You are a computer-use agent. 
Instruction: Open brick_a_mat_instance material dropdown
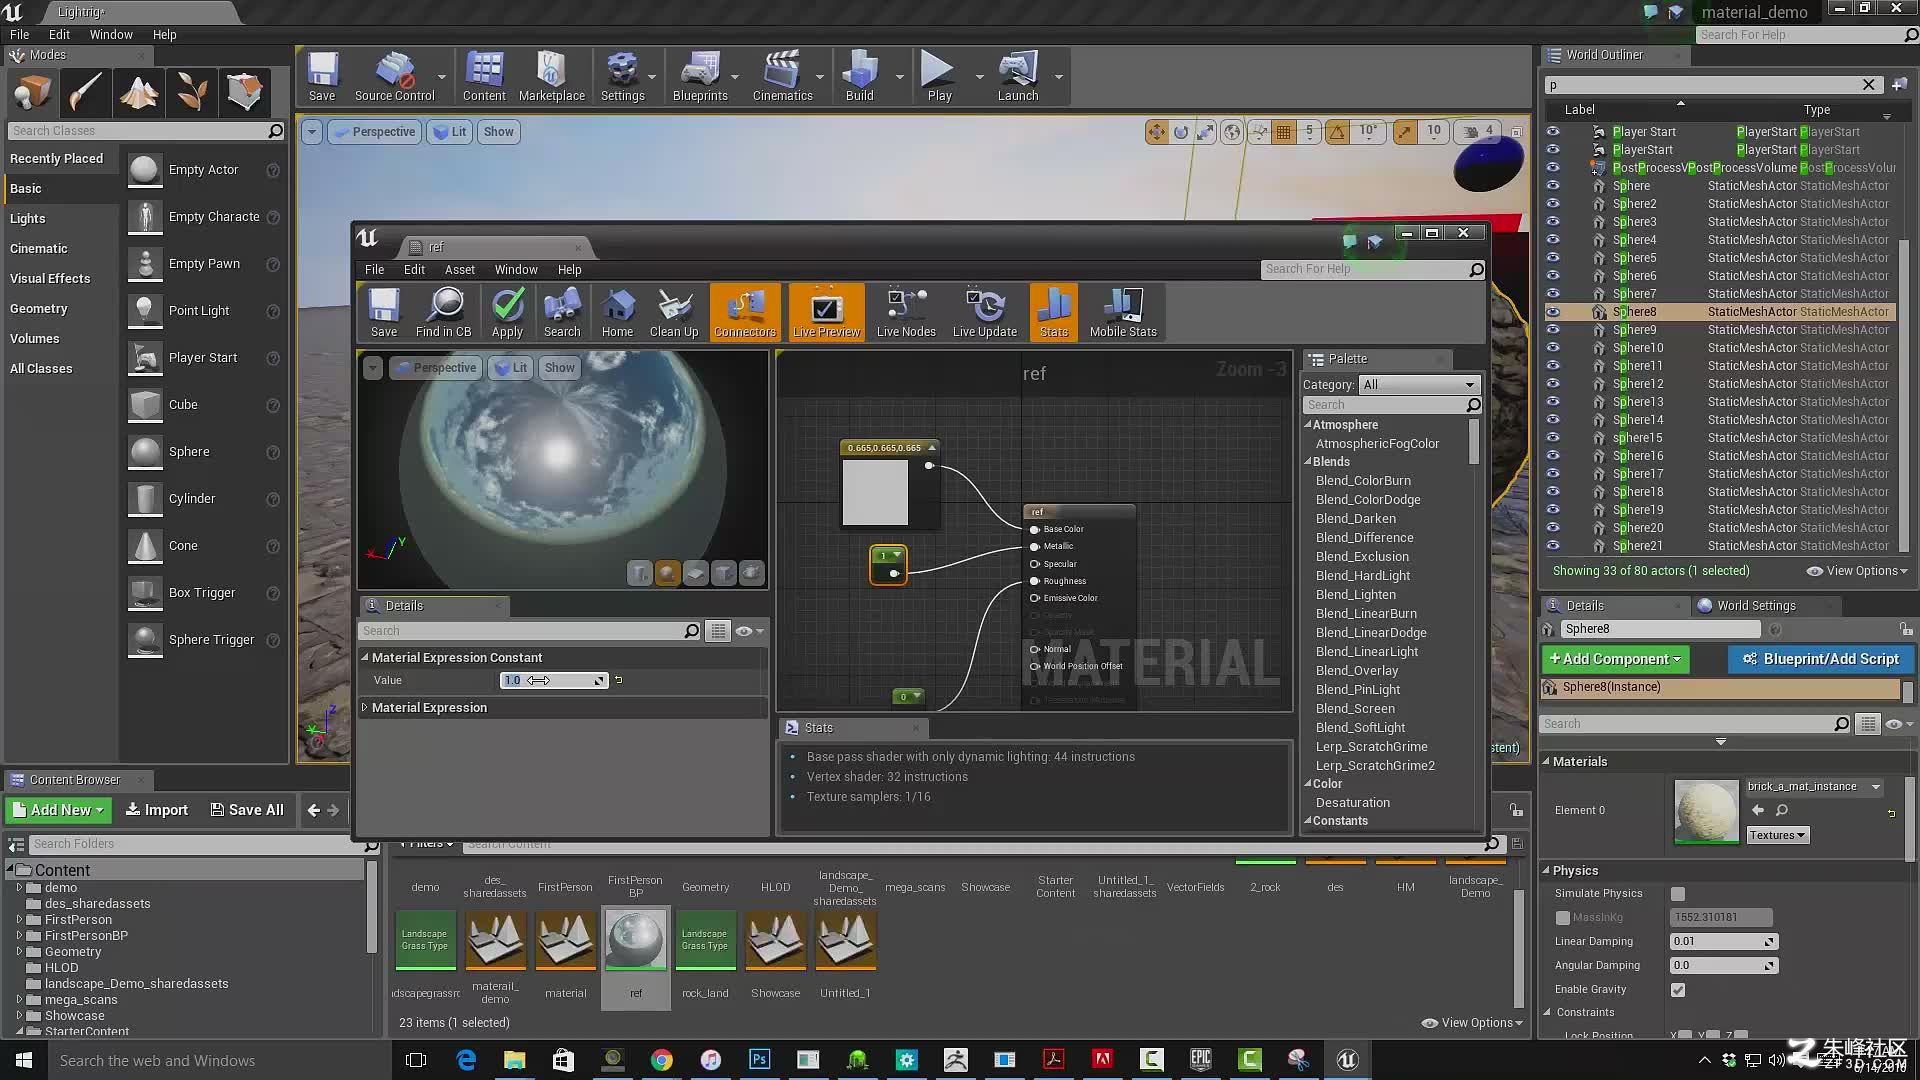pyautogui.click(x=1815, y=787)
